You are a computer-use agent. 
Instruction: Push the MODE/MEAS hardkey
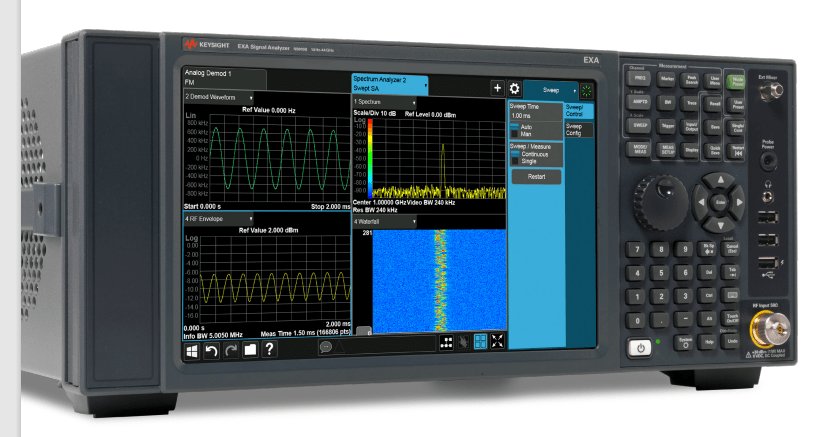pyautogui.click(x=640, y=149)
